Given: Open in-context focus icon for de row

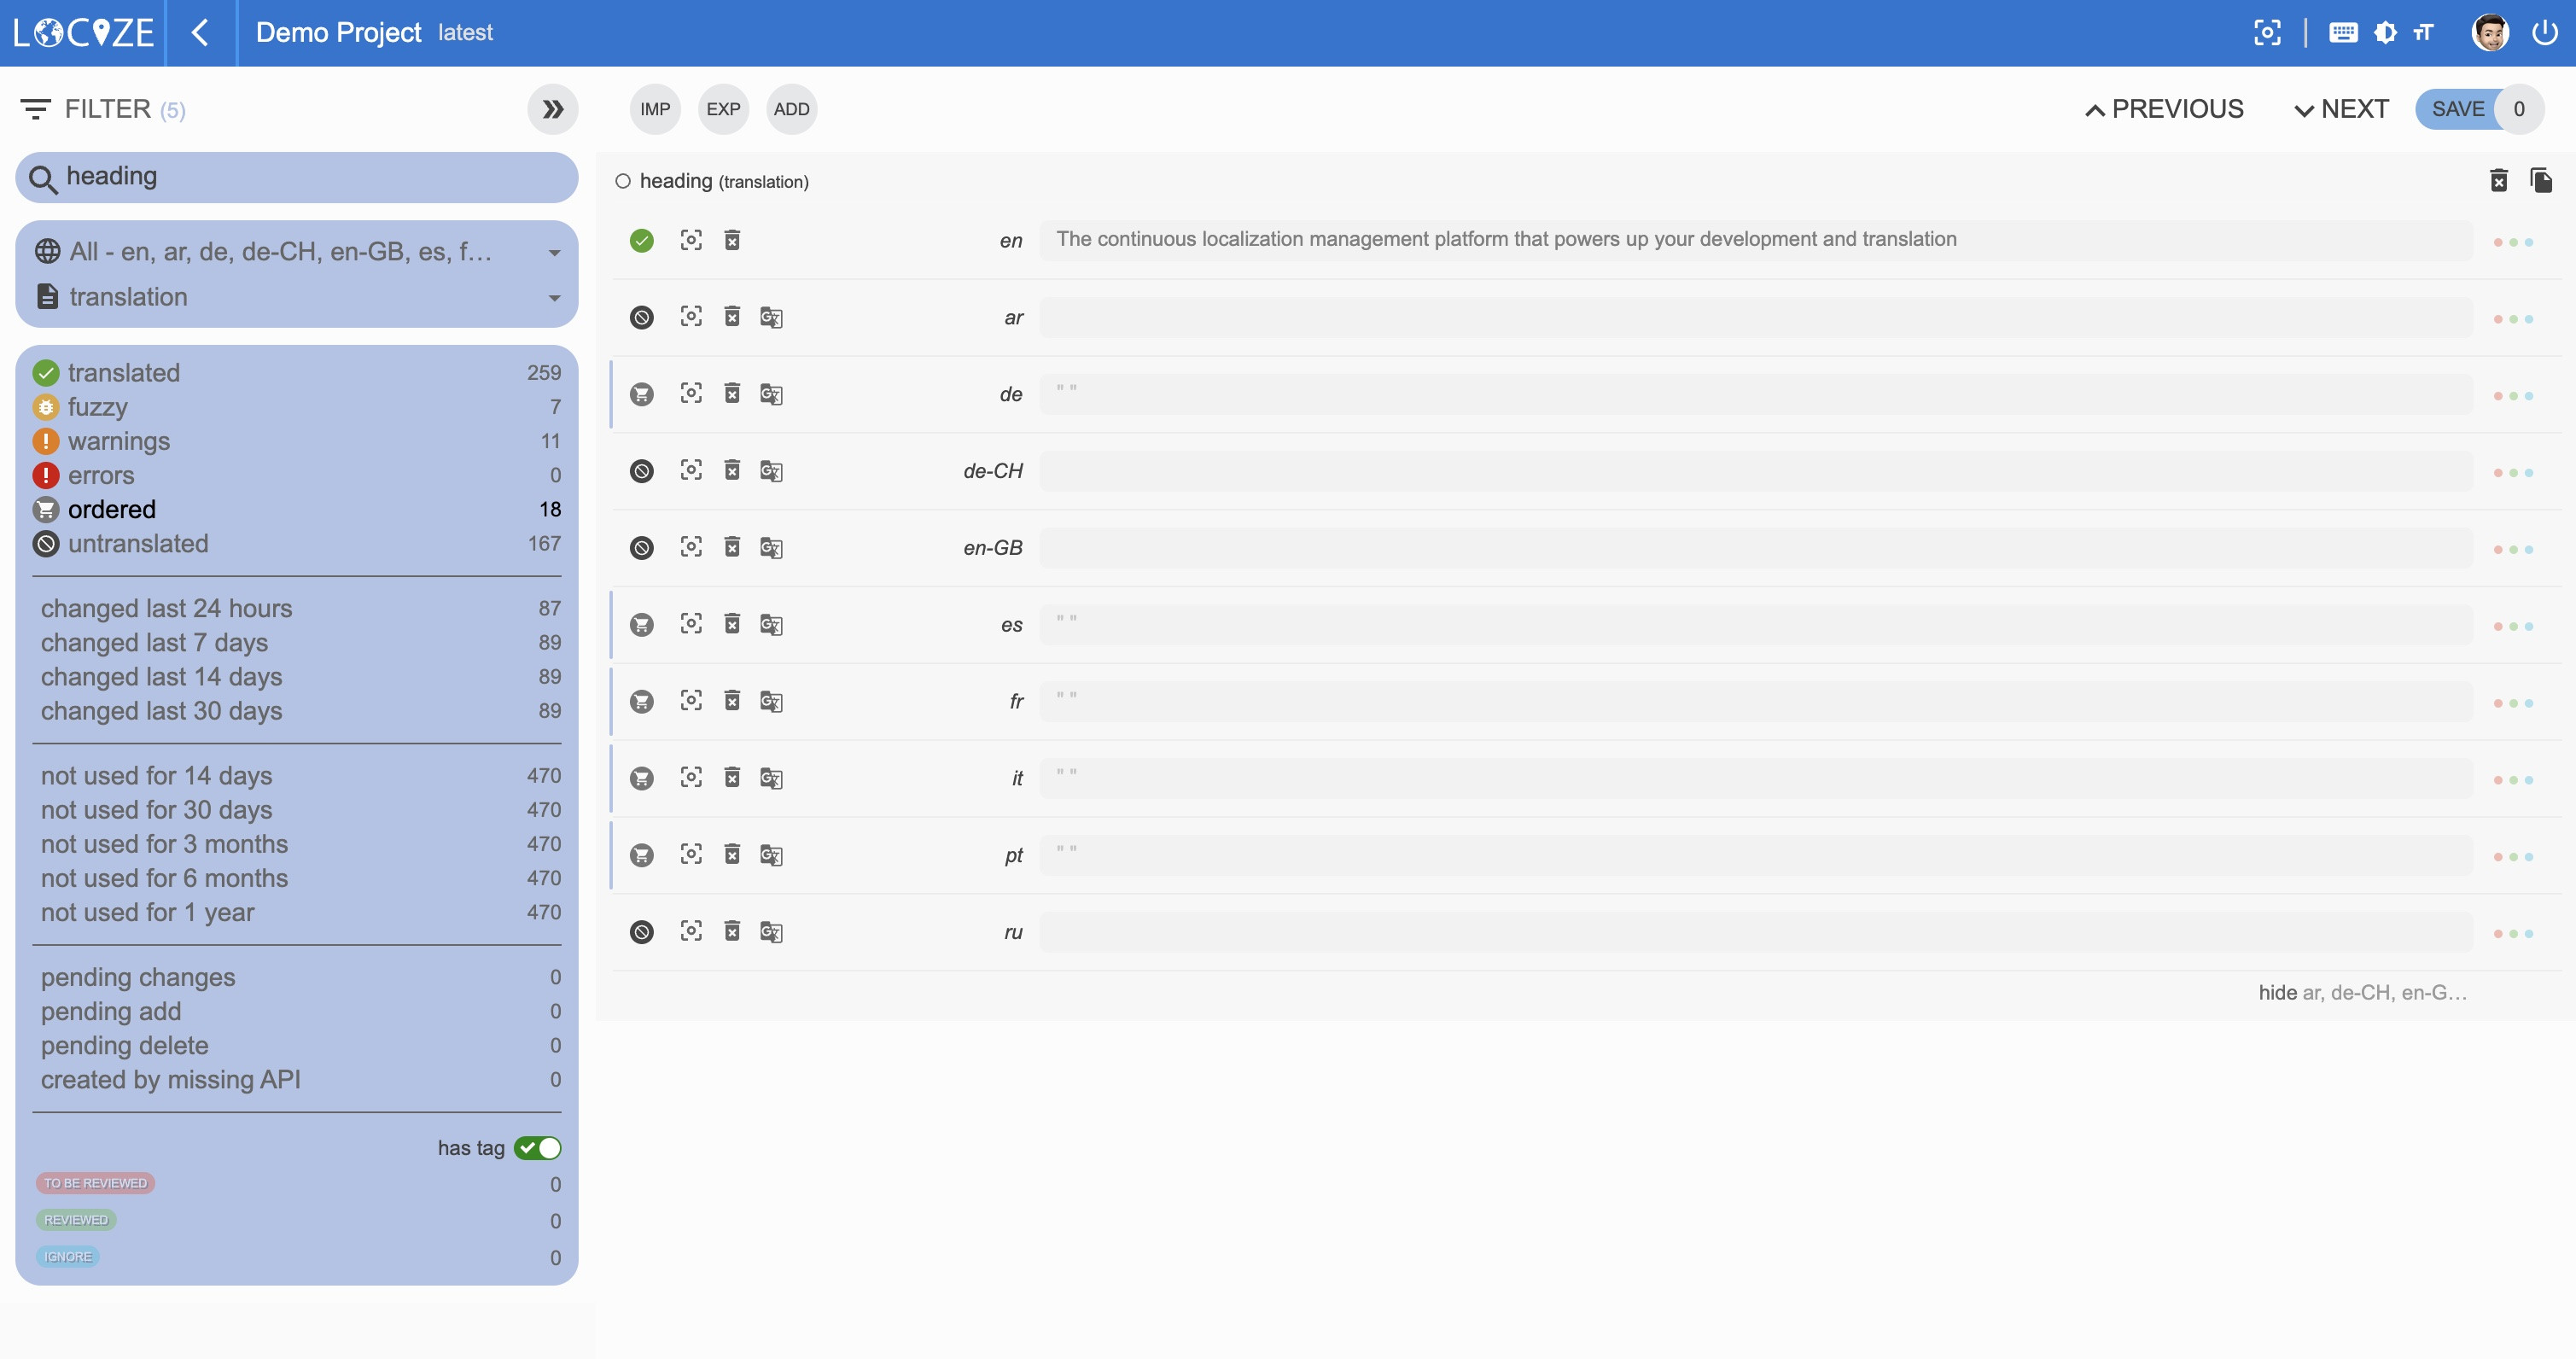Looking at the screenshot, I should pos(691,393).
